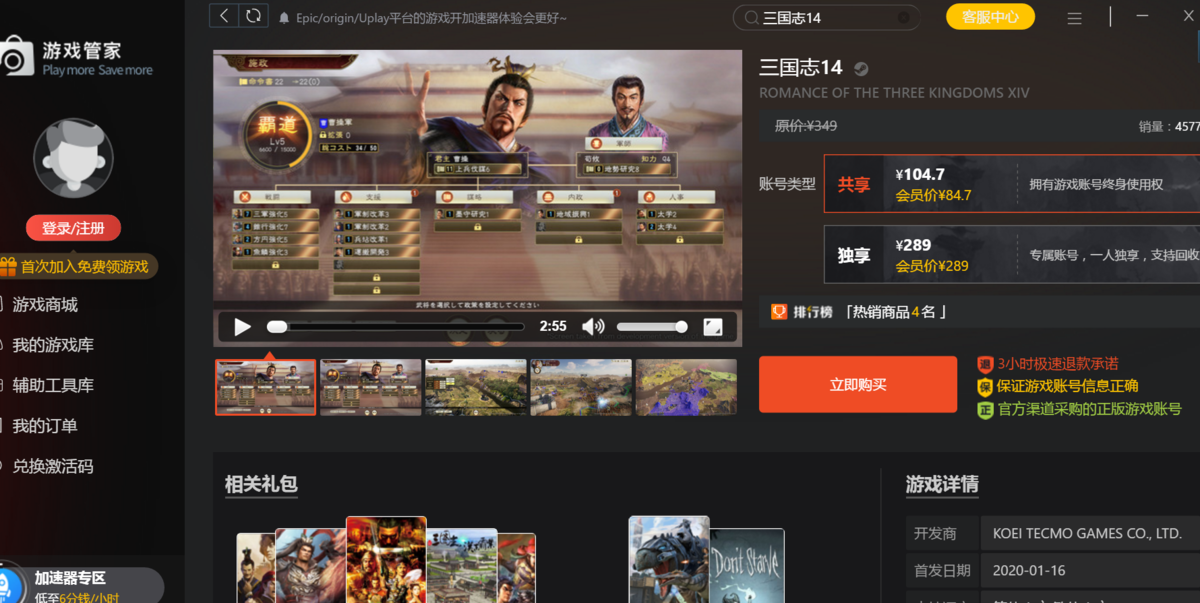Enter fullscreen mode for the video

coord(712,326)
